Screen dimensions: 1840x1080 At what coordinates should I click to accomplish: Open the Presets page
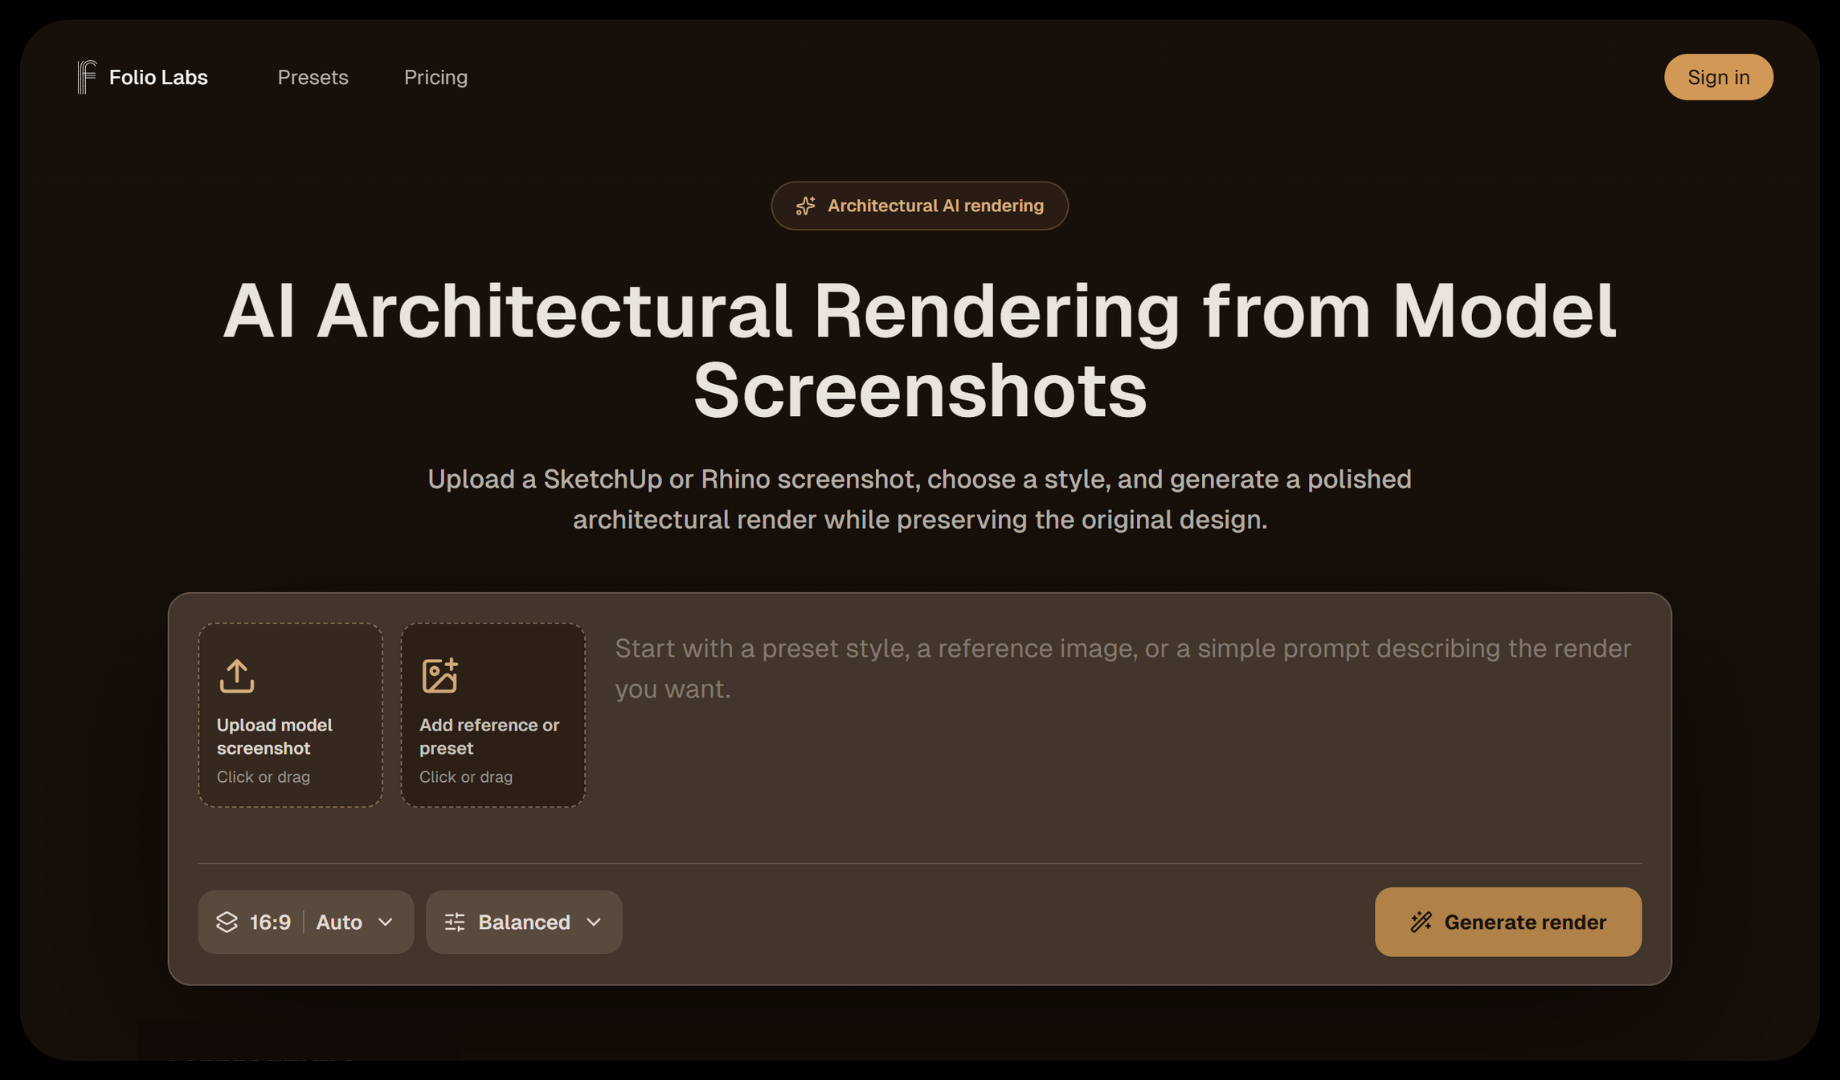pos(313,77)
